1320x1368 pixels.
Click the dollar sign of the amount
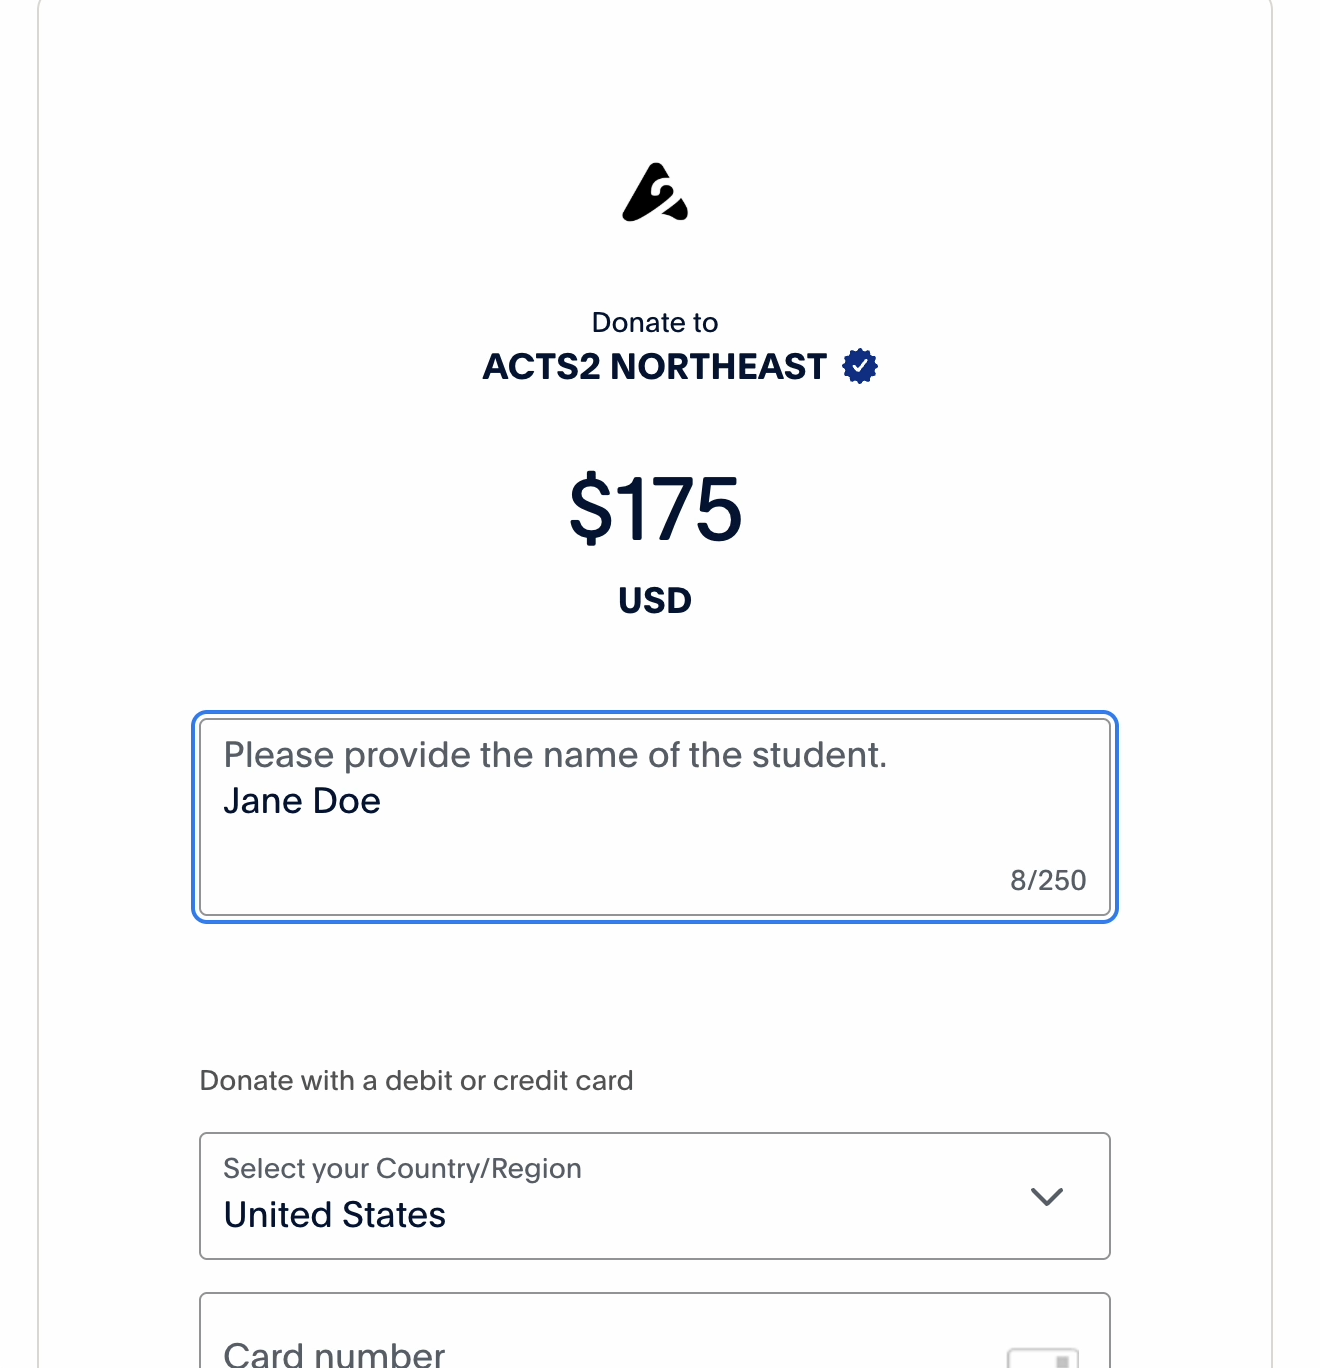590,510
